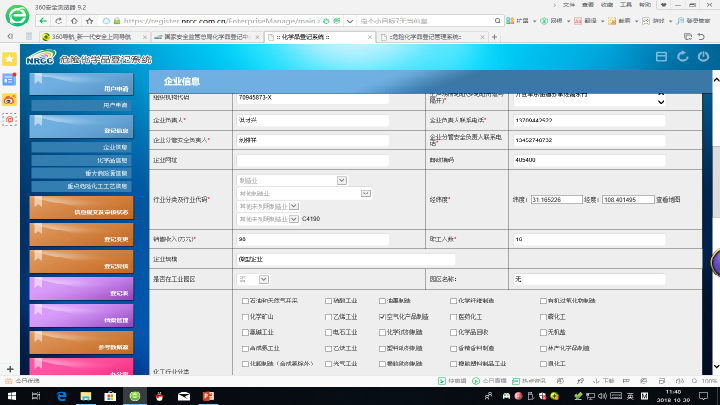The image size is (720, 405).
Task: Select 化学品信息 in the left menu
Action: [112, 160]
